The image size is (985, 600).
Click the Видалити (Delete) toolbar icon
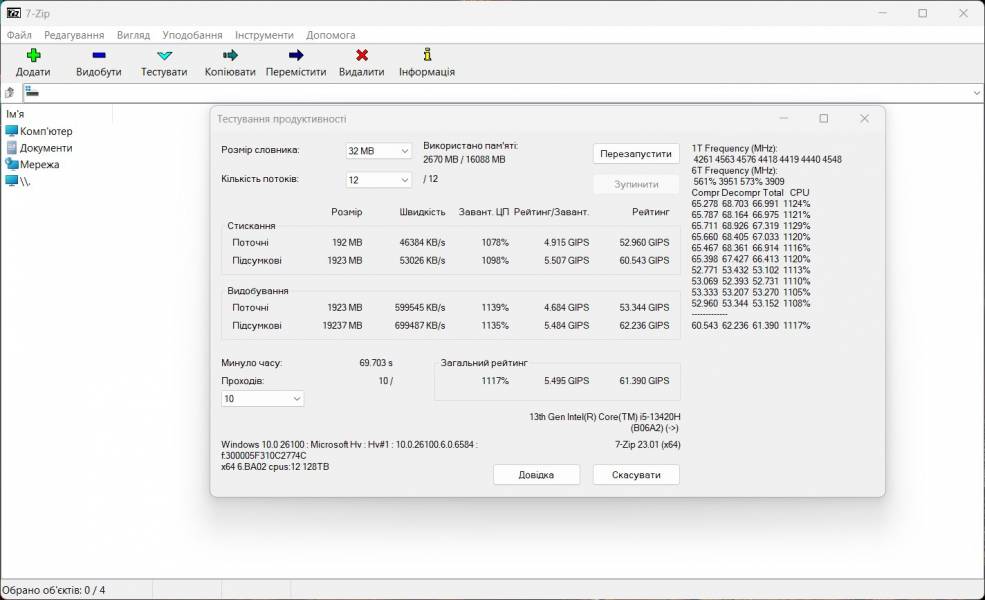click(362, 60)
